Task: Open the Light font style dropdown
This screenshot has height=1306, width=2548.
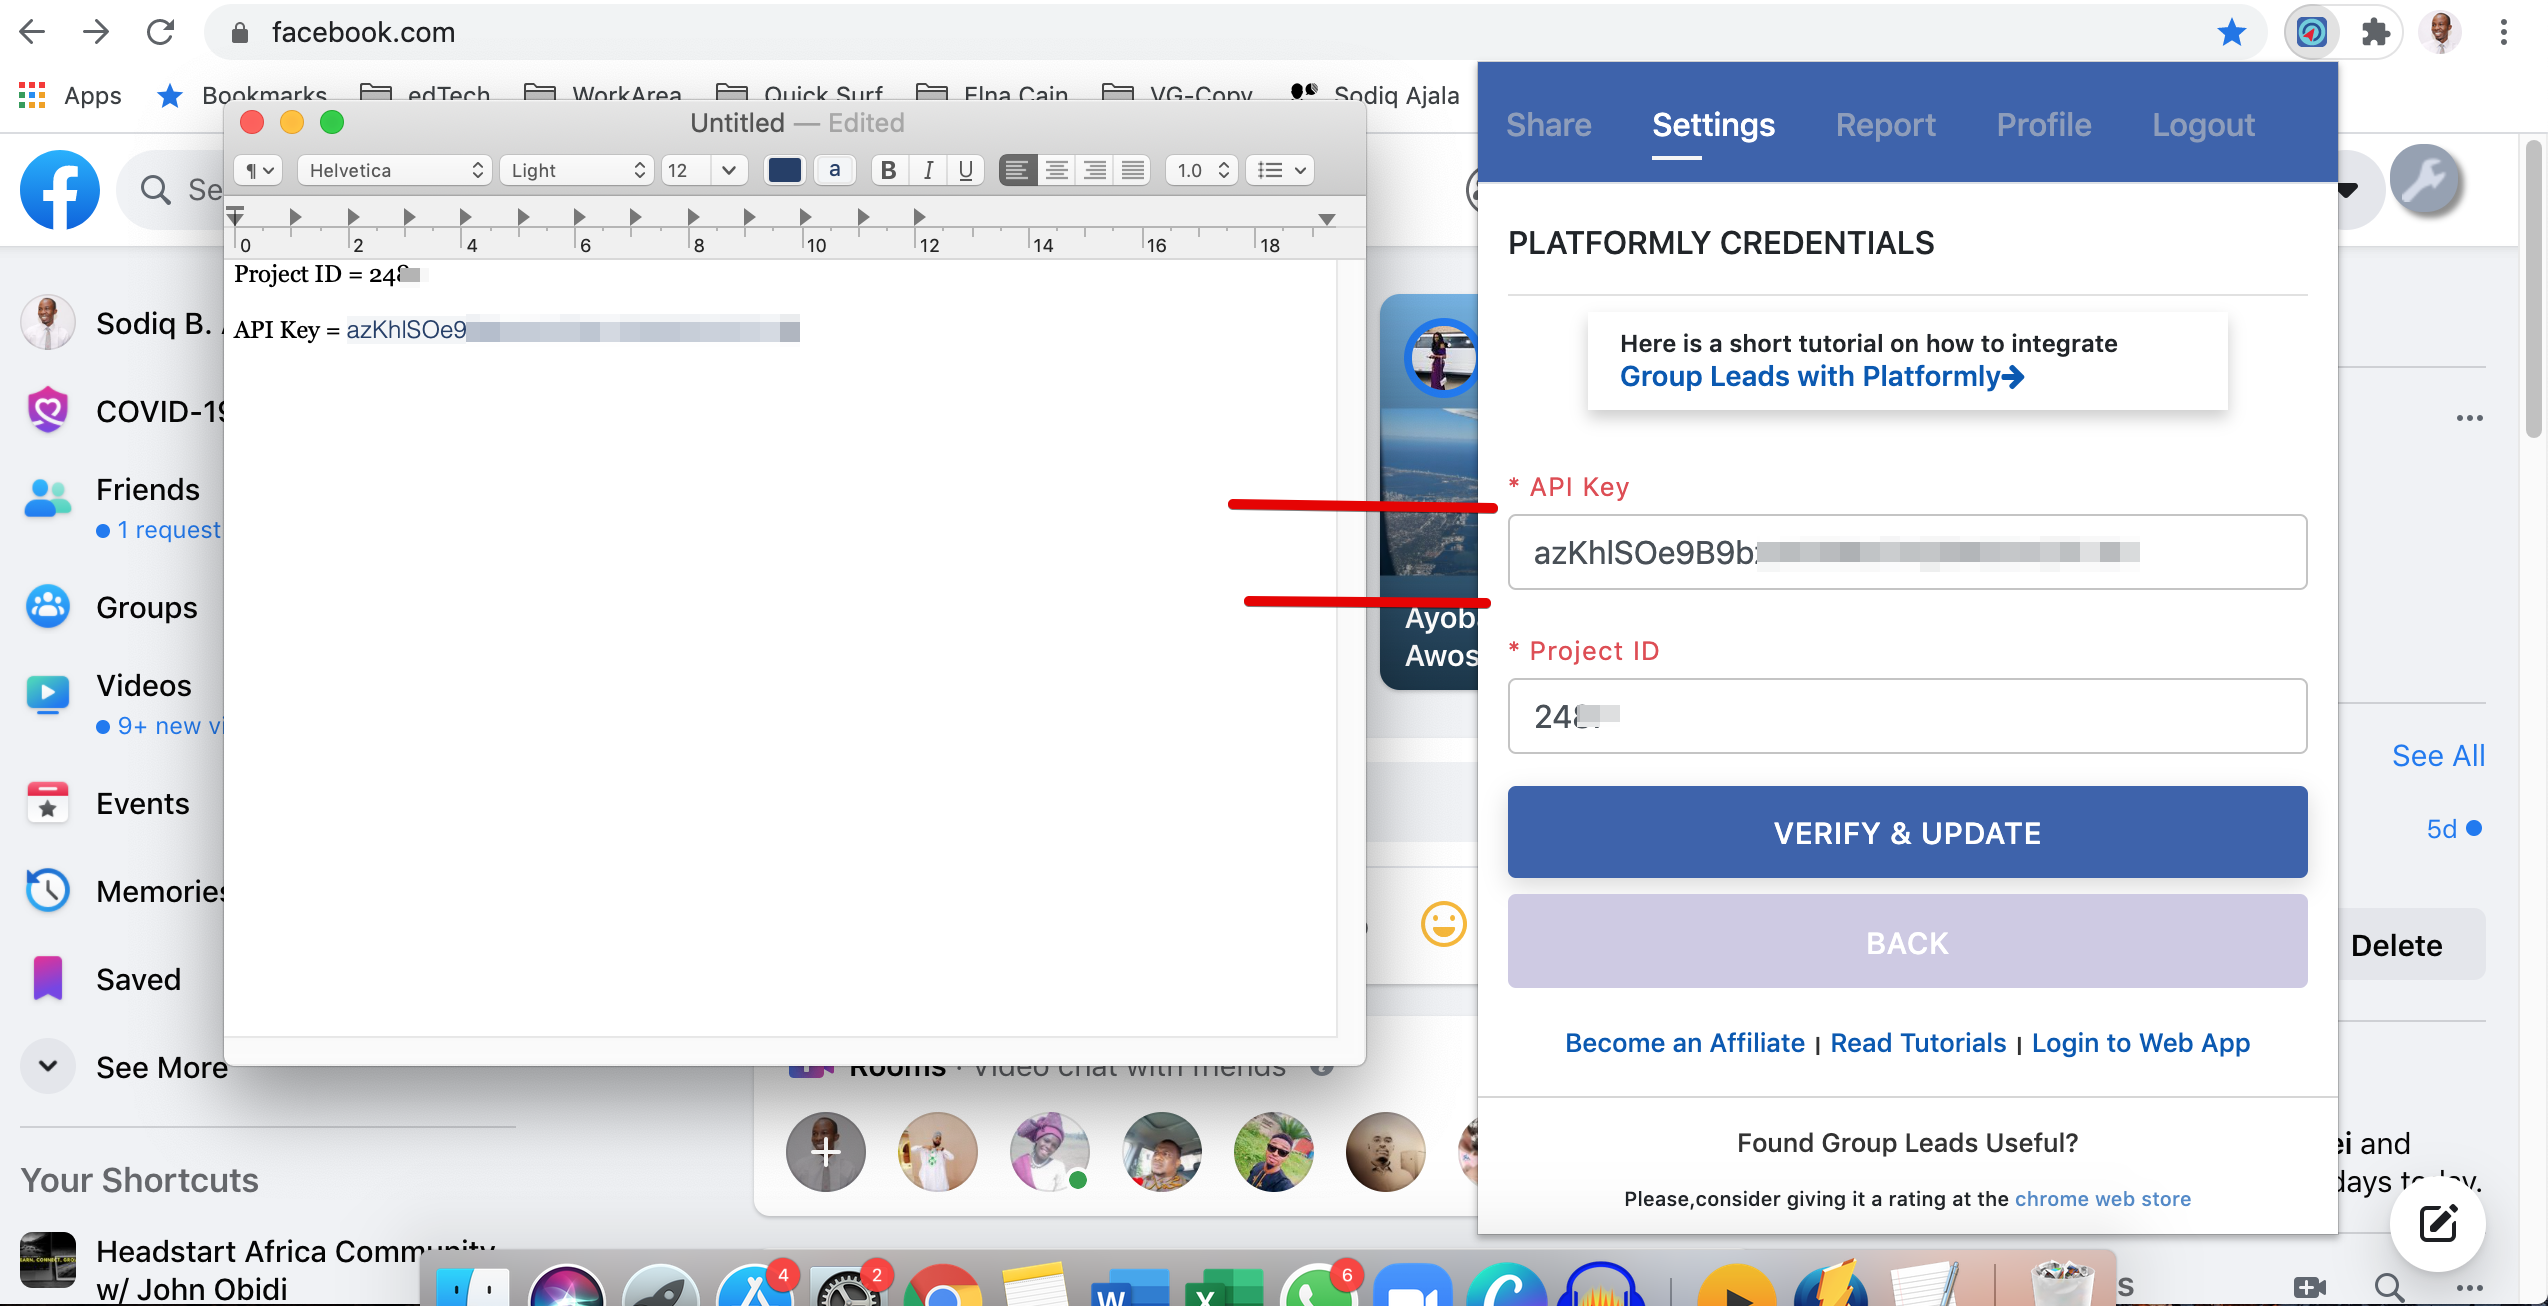Action: coord(577,170)
